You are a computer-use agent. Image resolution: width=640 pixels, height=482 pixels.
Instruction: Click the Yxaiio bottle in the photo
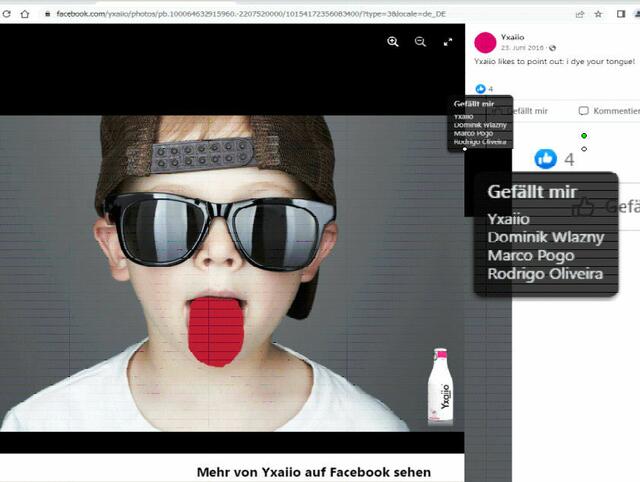(440, 386)
